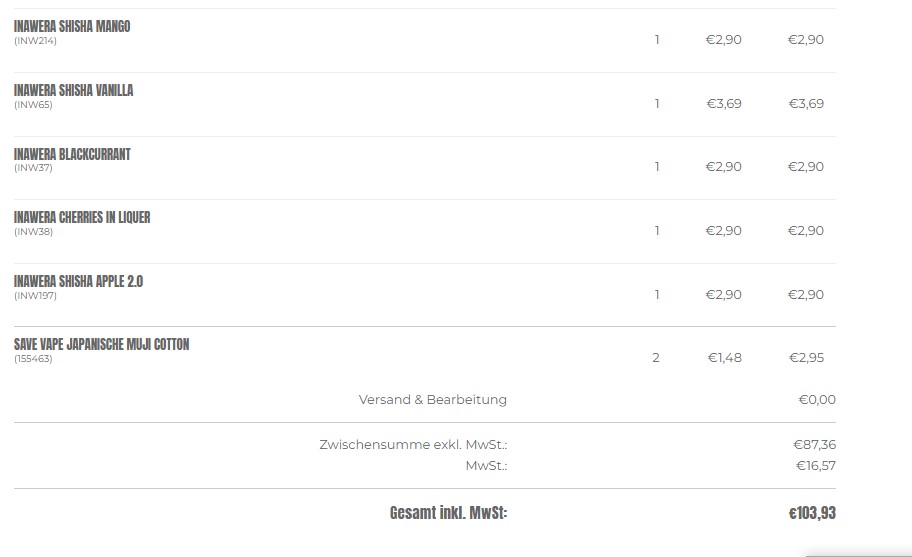Select the €0,00 shipping cost

[x=816, y=400]
